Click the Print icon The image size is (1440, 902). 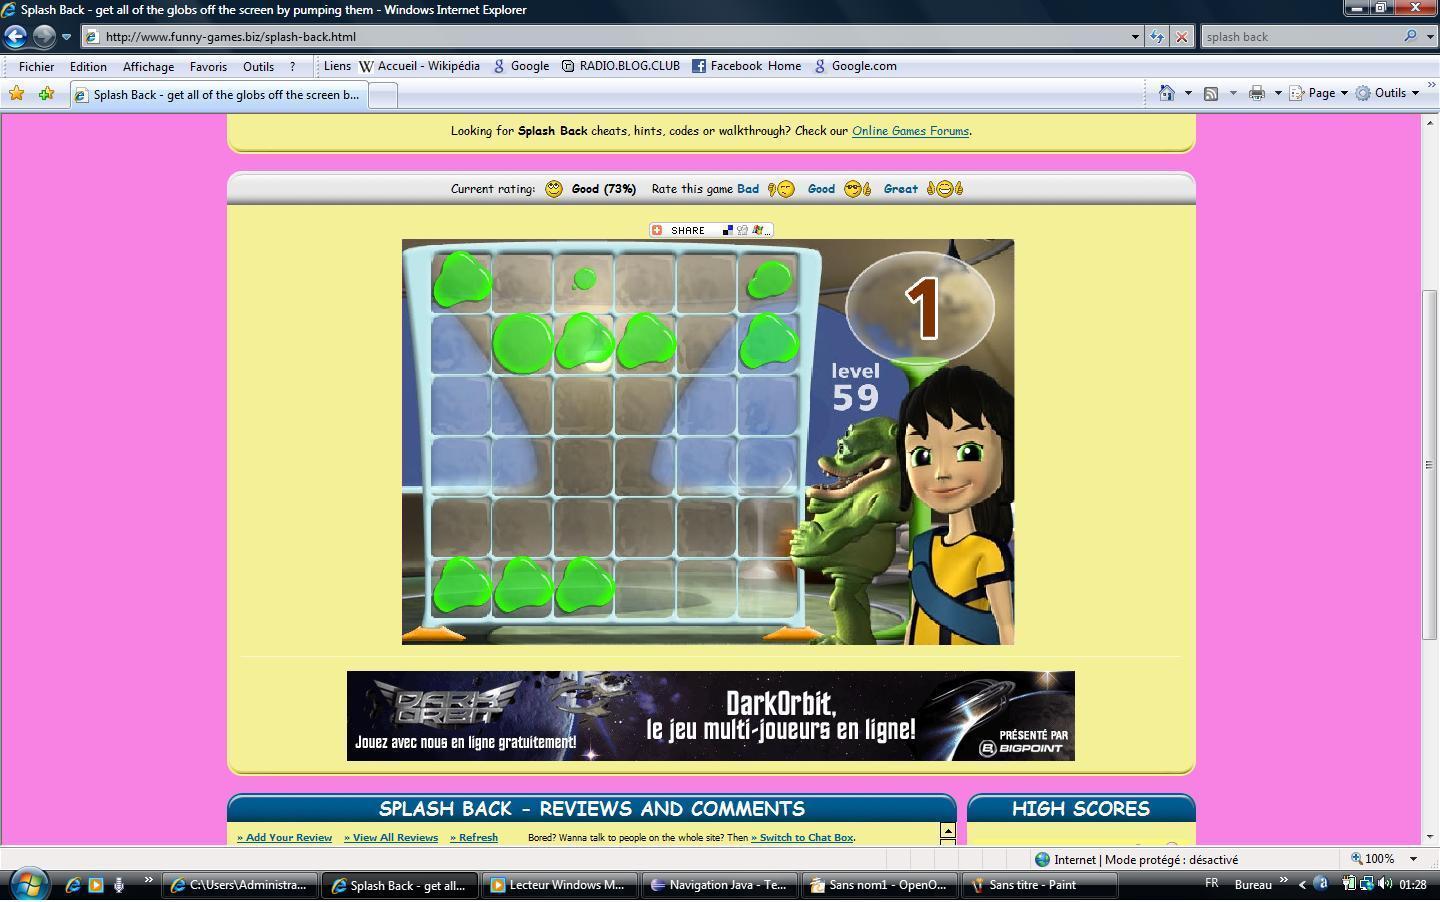[1257, 93]
